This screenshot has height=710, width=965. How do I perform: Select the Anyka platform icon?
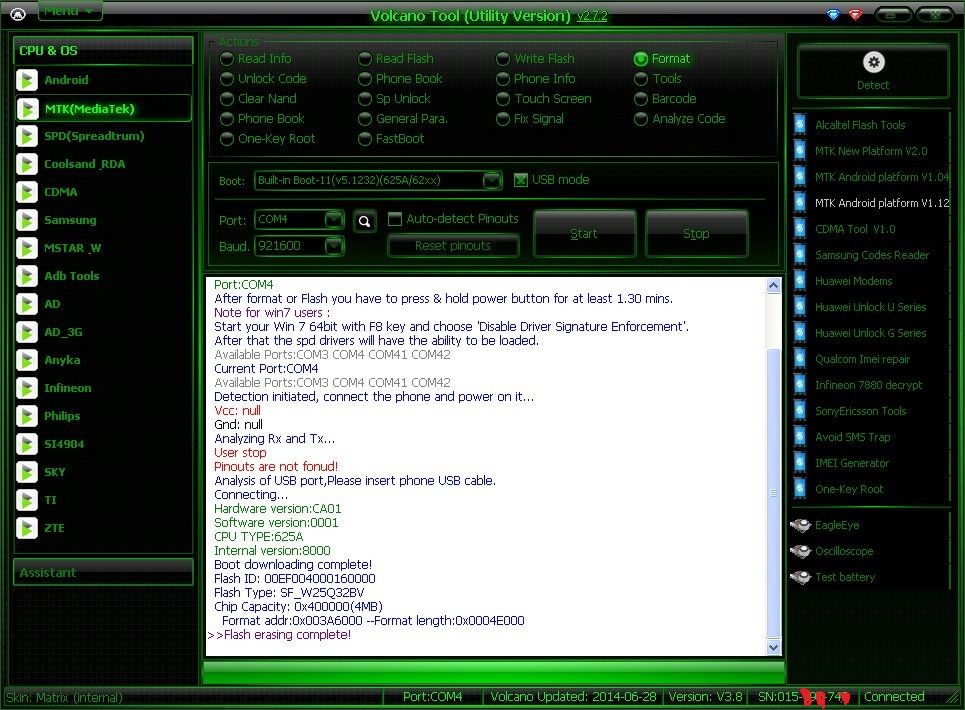coord(26,360)
